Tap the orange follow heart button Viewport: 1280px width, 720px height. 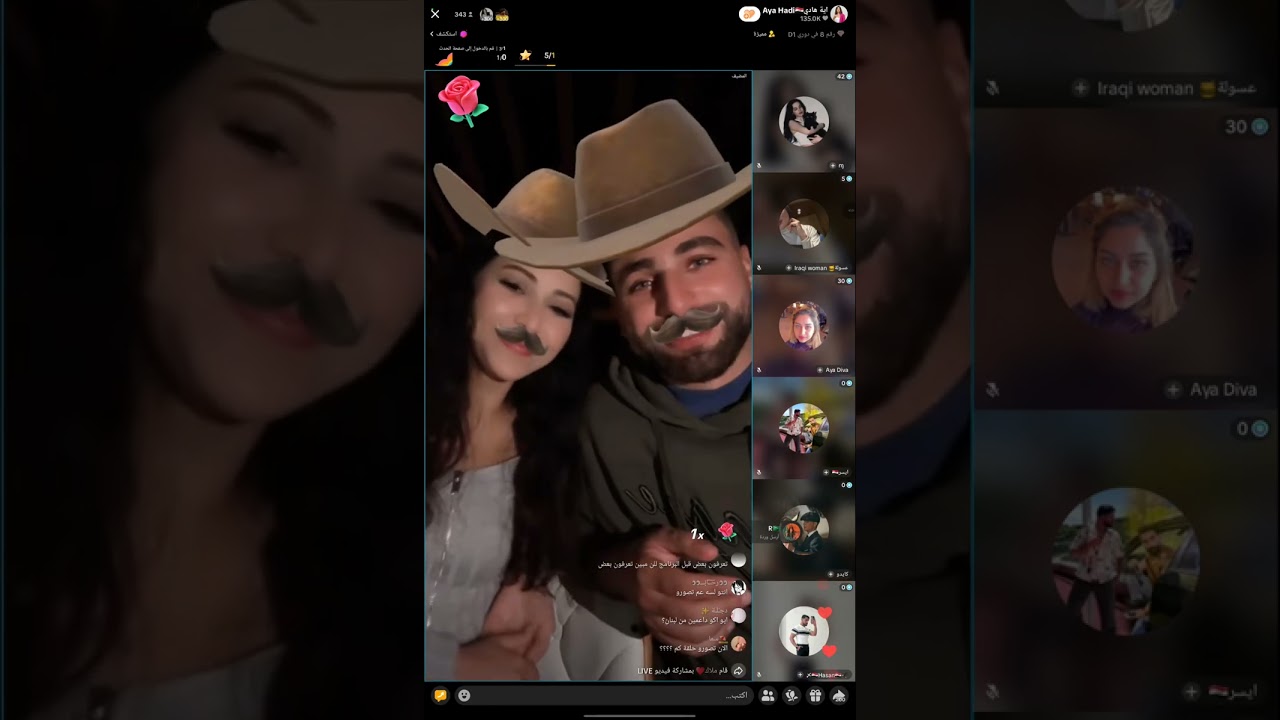[749, 14]
